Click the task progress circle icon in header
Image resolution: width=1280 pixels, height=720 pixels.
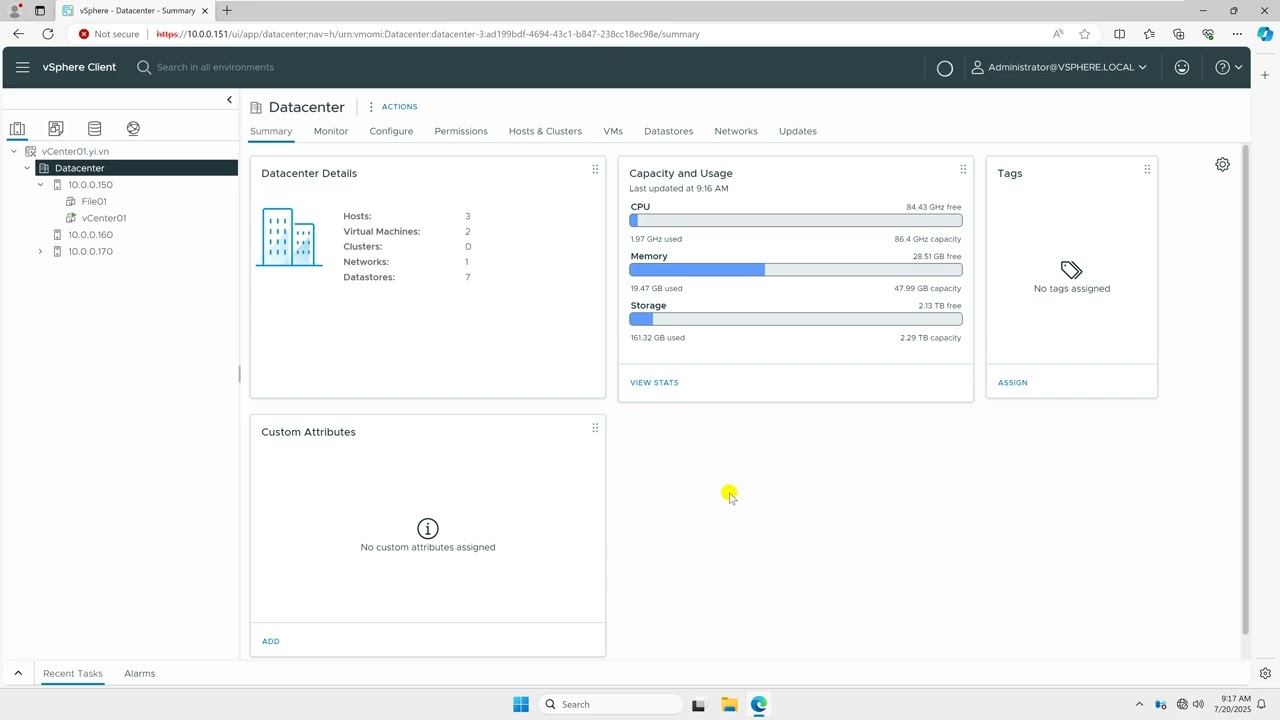tap(944, 68)
